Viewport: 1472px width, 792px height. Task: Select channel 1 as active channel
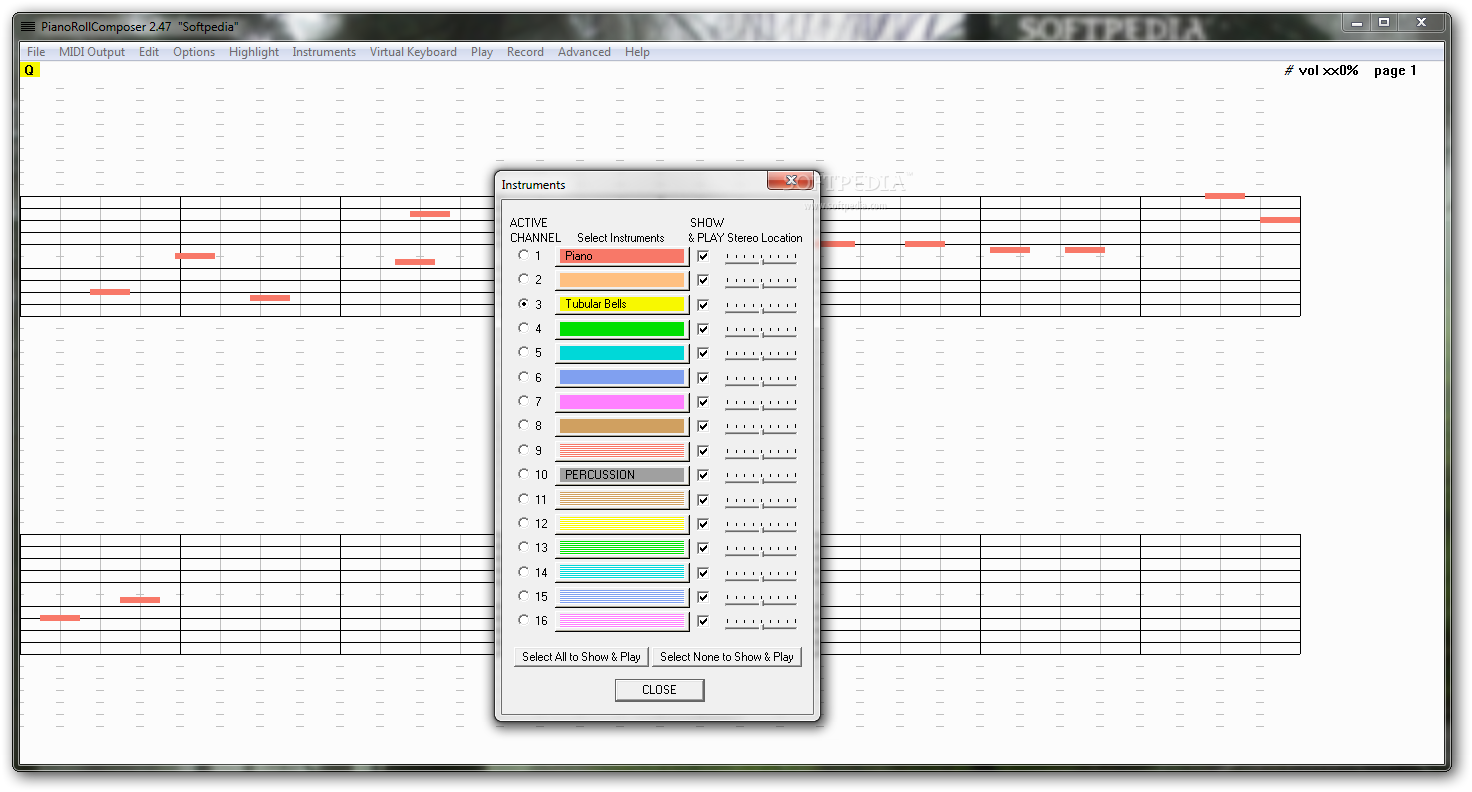(x=523, y=255)
